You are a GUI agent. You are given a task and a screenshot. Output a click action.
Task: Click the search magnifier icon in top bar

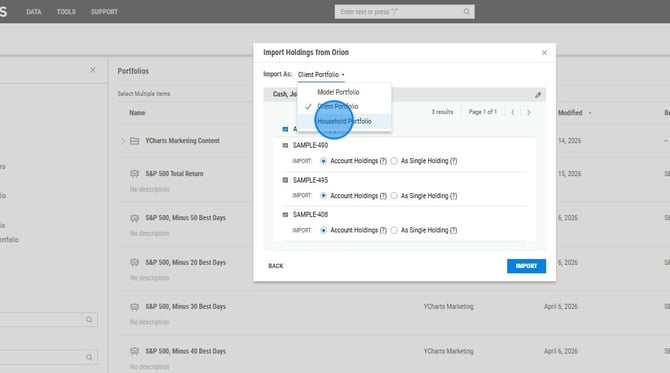(466, 12)
